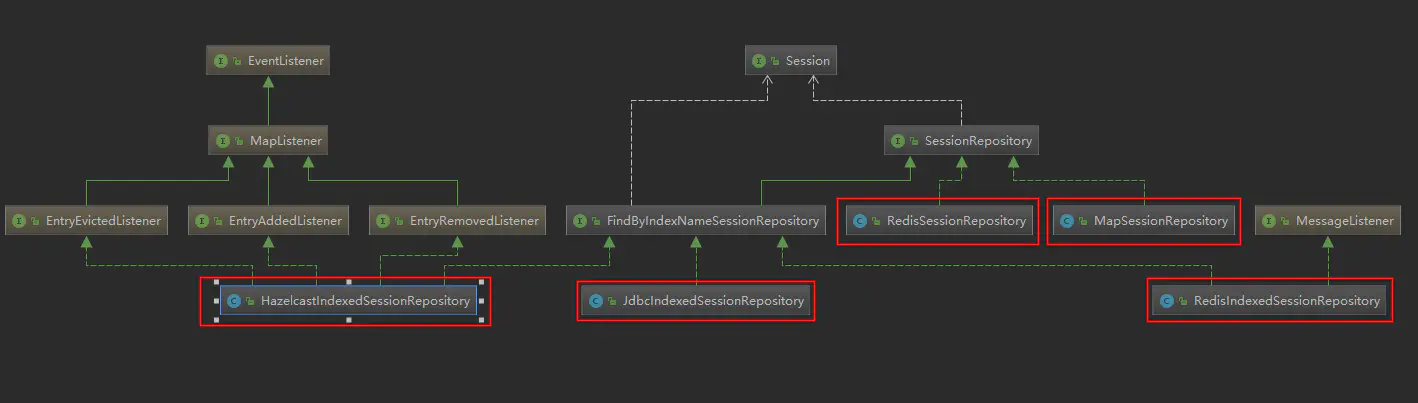Screen dimensions: 1418x403
Task: Click the interface icon of Session
Action: click(760, 61)
